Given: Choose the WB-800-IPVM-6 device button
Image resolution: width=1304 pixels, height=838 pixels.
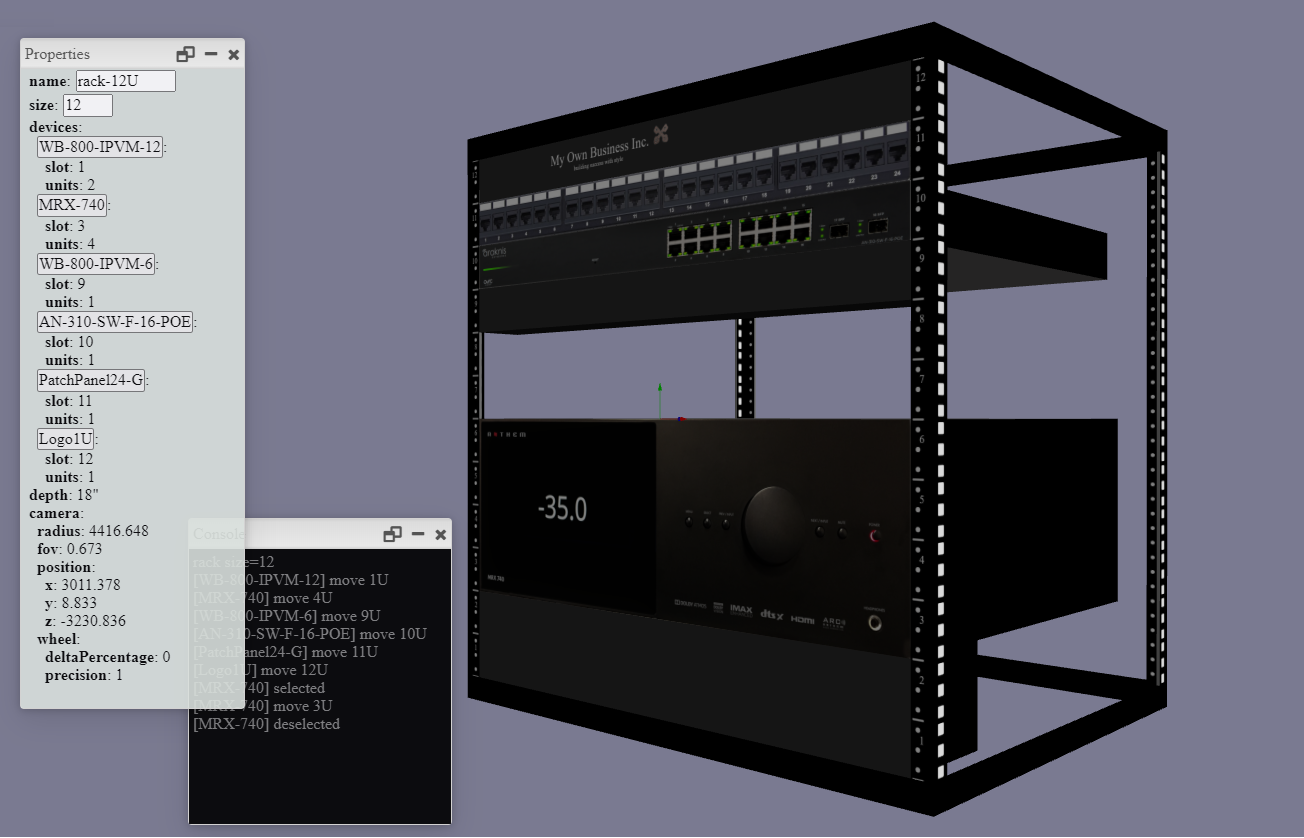Looking at the screenshot, I should (95, 264).
